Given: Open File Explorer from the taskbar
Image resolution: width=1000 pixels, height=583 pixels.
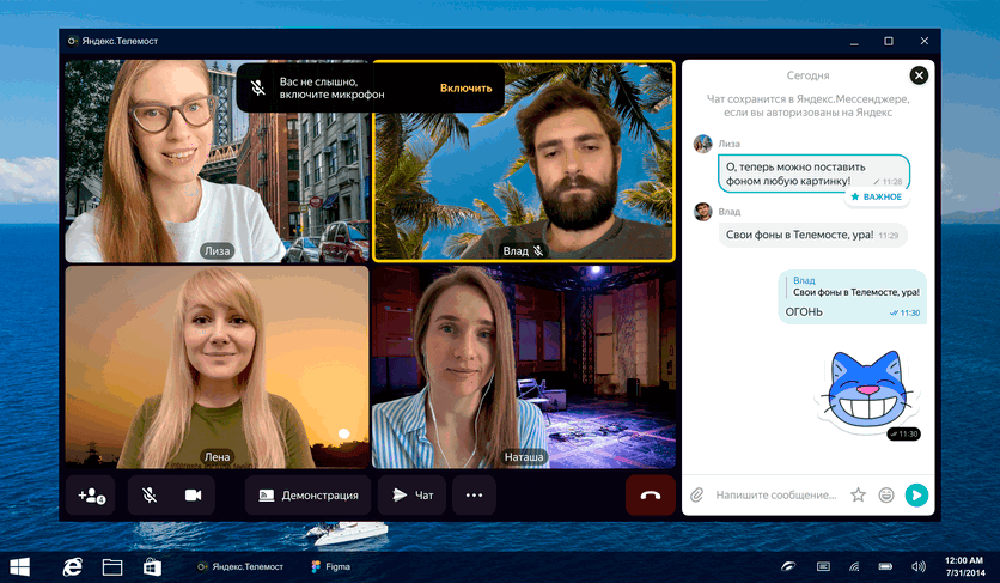Looking at the screenshot, I should (x=112, y=566).
